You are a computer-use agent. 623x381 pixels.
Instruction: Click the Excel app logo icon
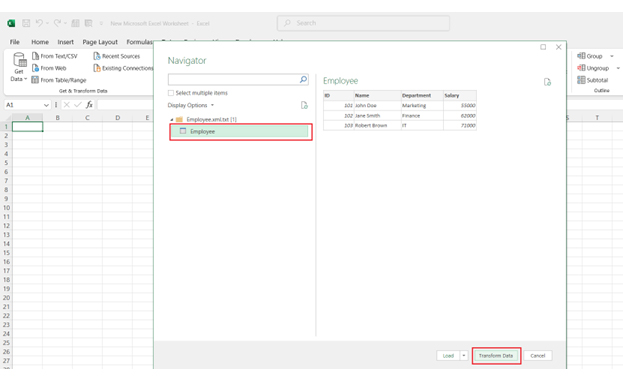pos(11,23)
